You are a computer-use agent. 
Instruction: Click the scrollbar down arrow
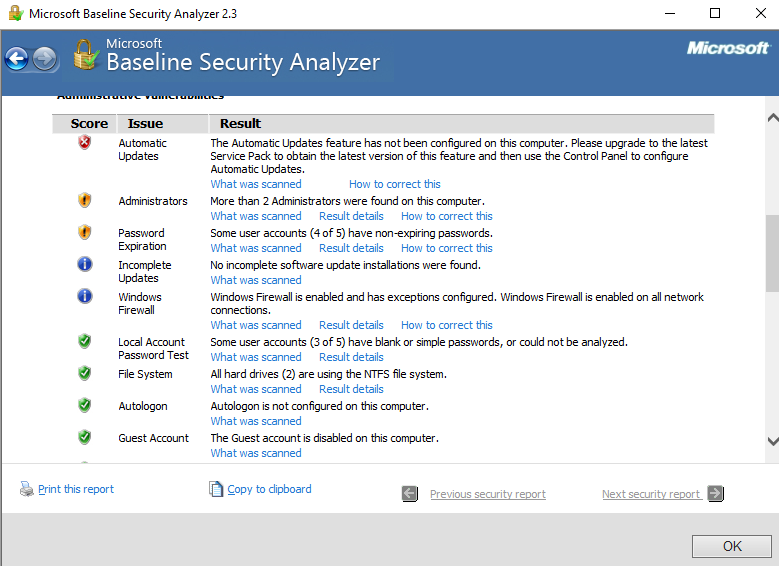tap(773, 441)
